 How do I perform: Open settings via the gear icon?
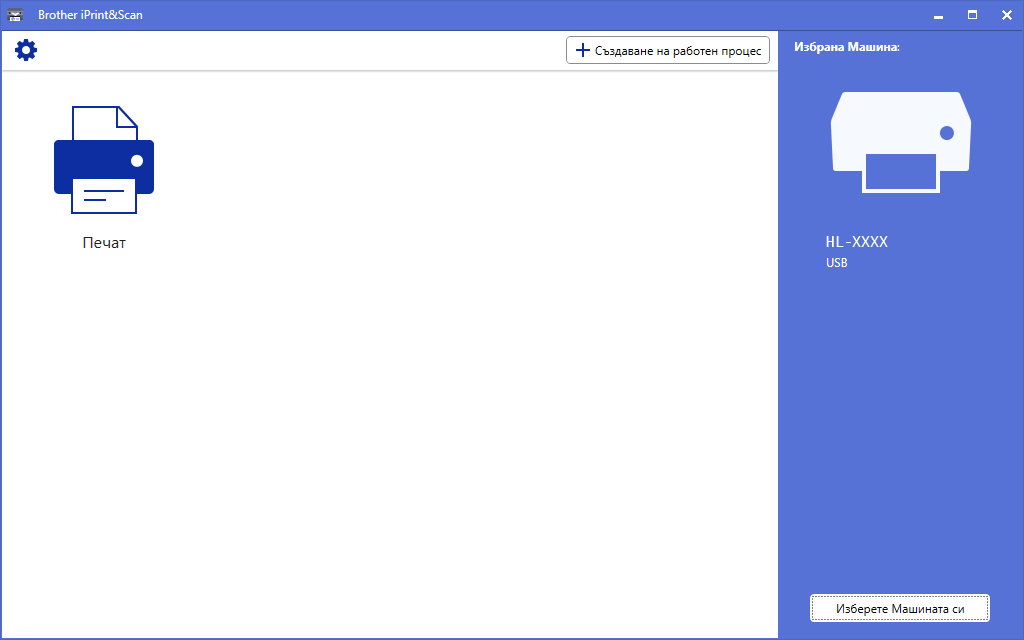26,50
